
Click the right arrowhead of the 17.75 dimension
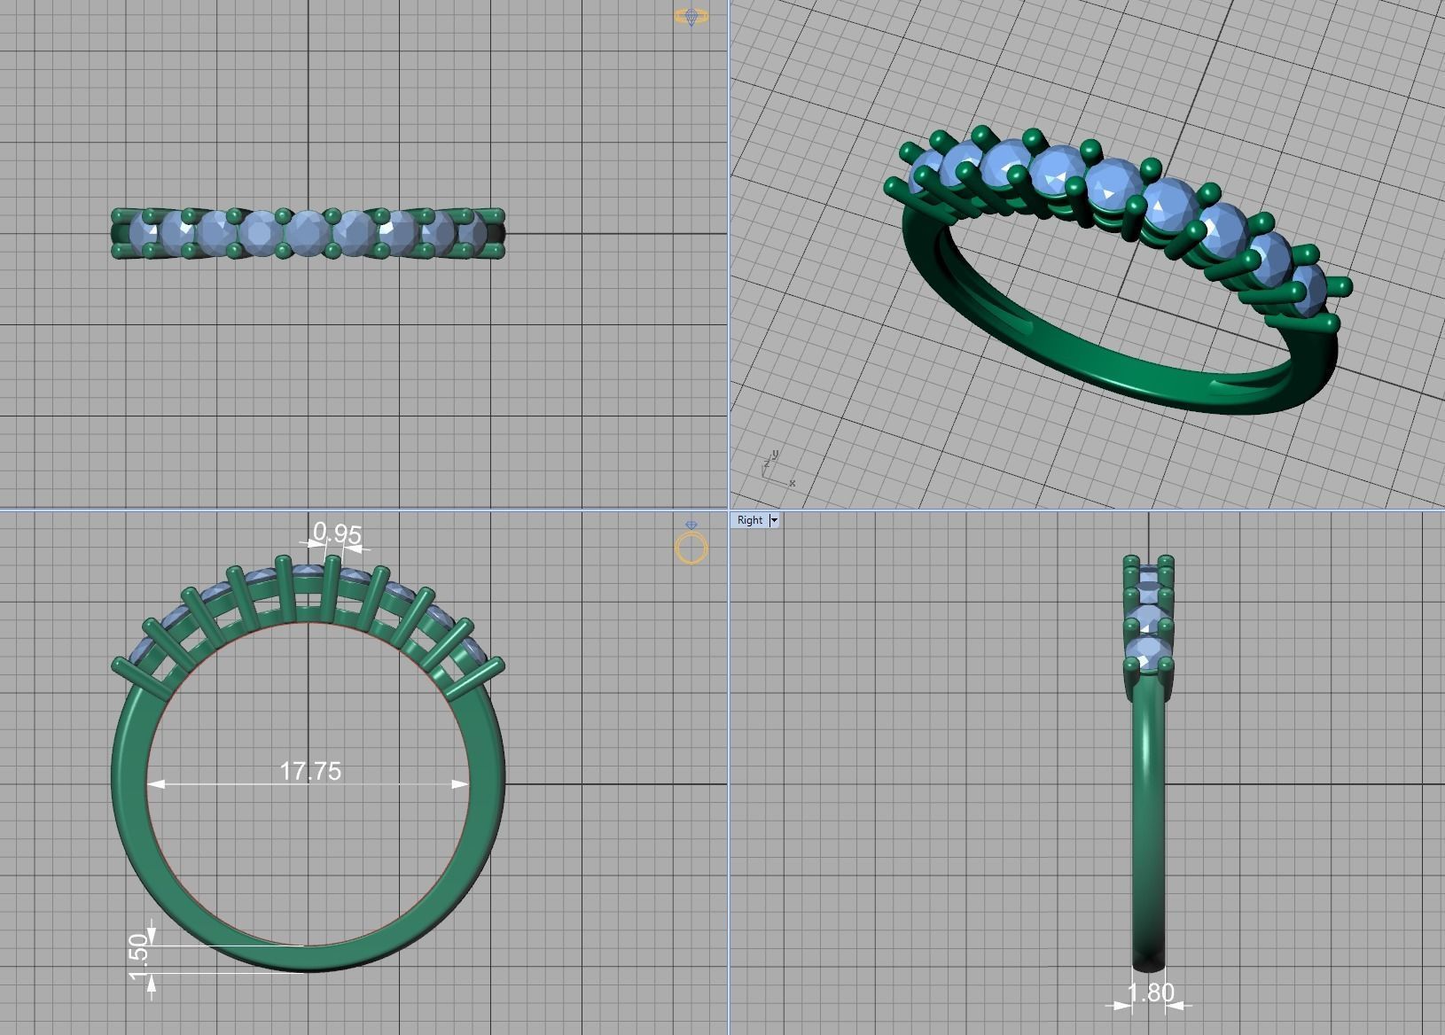(x=460, y=785)
